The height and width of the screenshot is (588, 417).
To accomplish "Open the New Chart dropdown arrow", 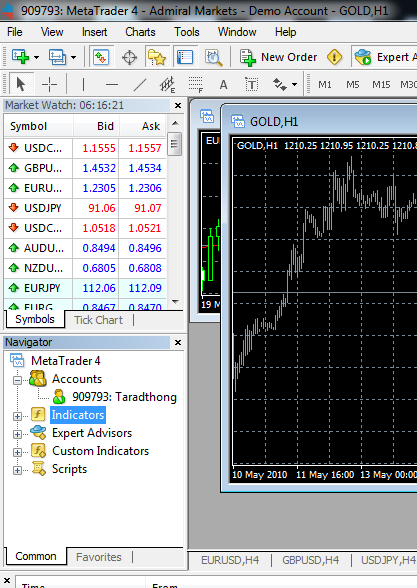I will click(x=36, y=57).
